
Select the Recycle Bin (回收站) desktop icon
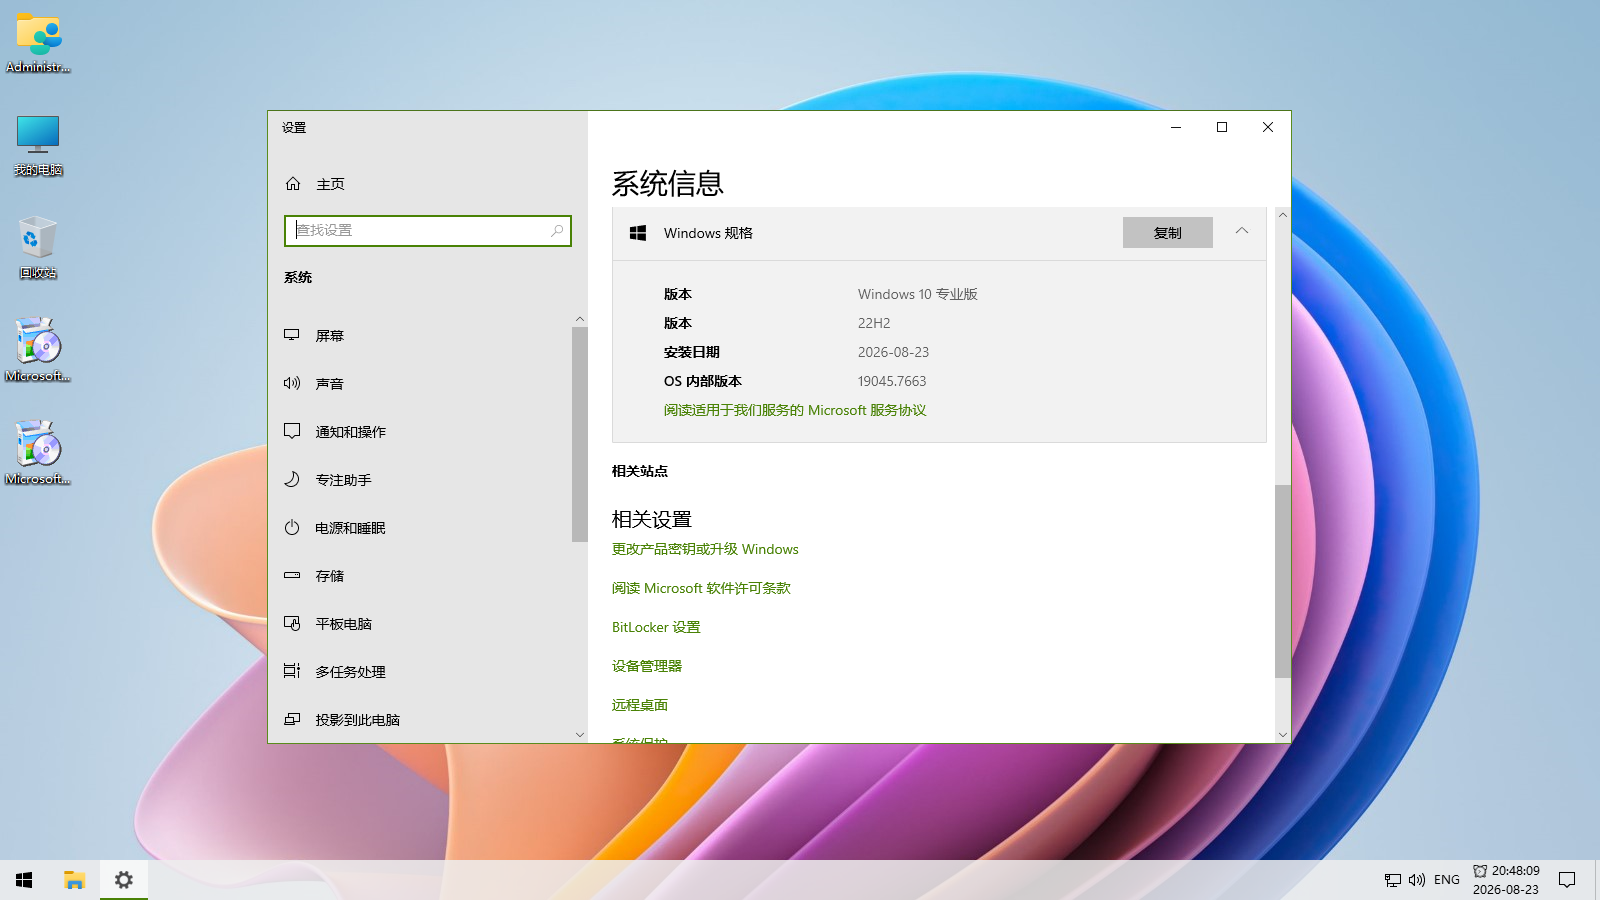[38, 248]
